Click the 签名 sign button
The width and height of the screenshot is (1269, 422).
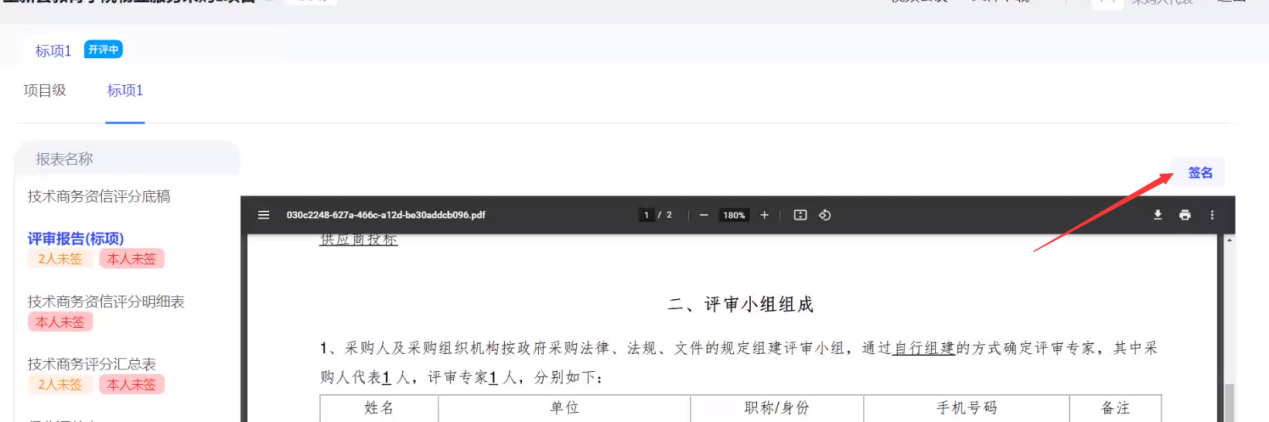pos(1200,173)
